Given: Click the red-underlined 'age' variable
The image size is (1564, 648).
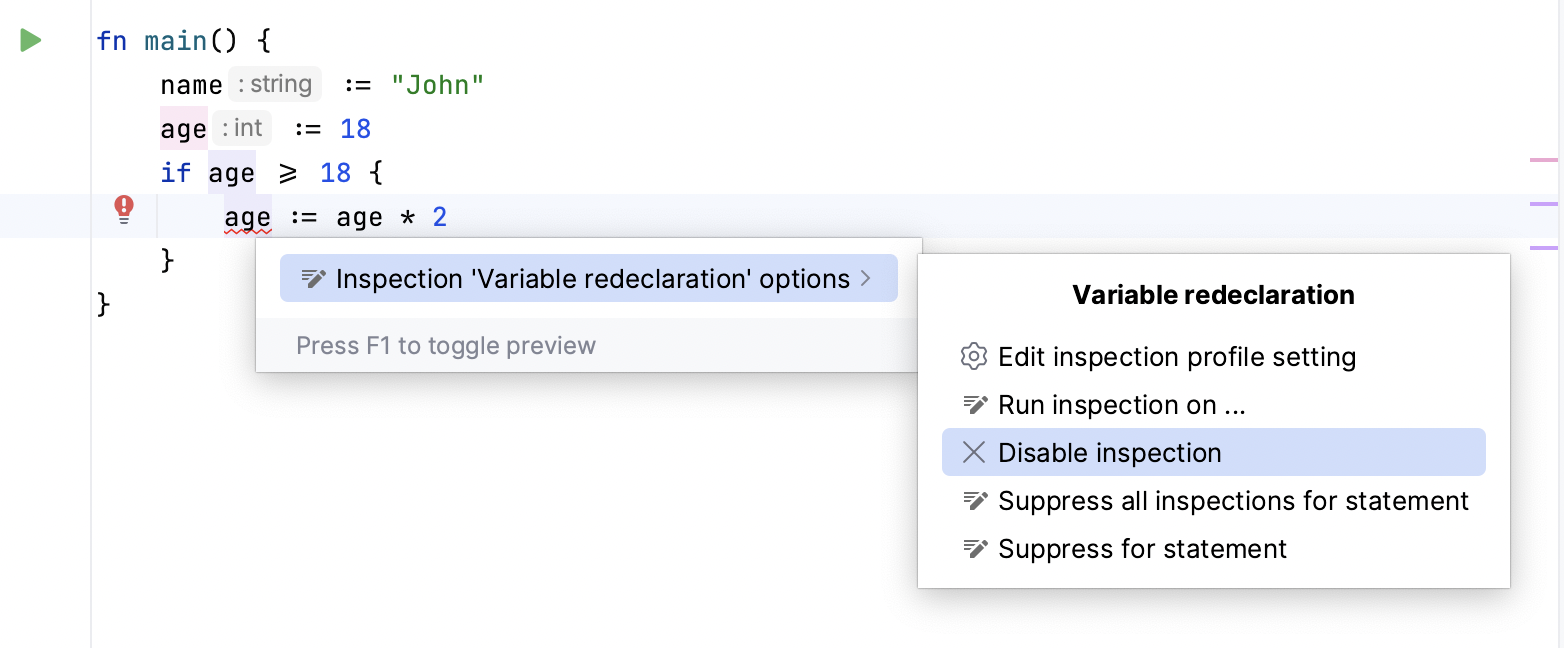Looking at the screenshot, I should [x=247, y=216].
